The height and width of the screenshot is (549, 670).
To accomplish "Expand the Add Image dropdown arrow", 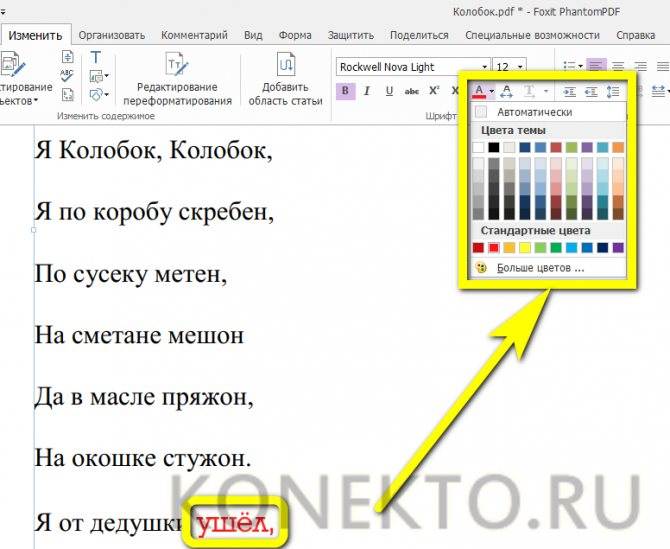I will pos(106,76).
